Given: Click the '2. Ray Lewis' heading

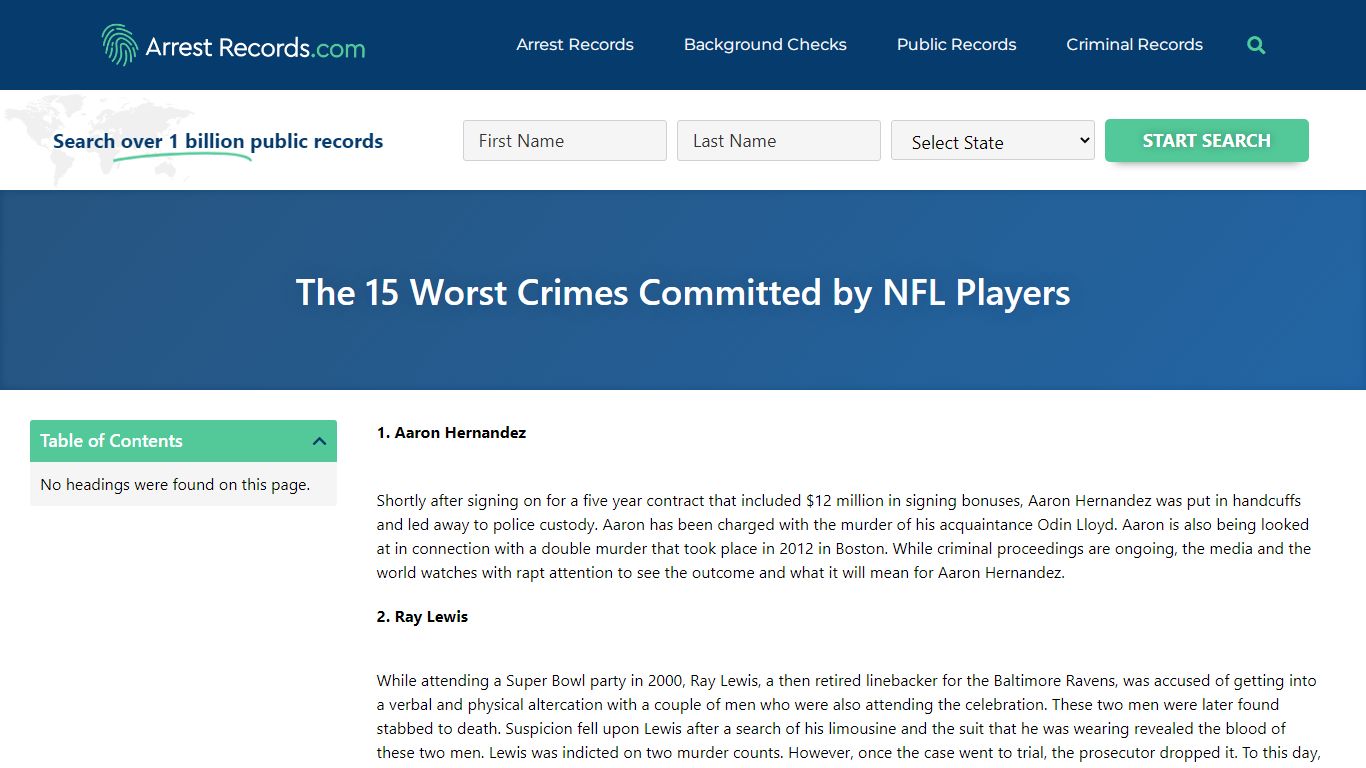Looking at the screenshot, I should 422,617.
